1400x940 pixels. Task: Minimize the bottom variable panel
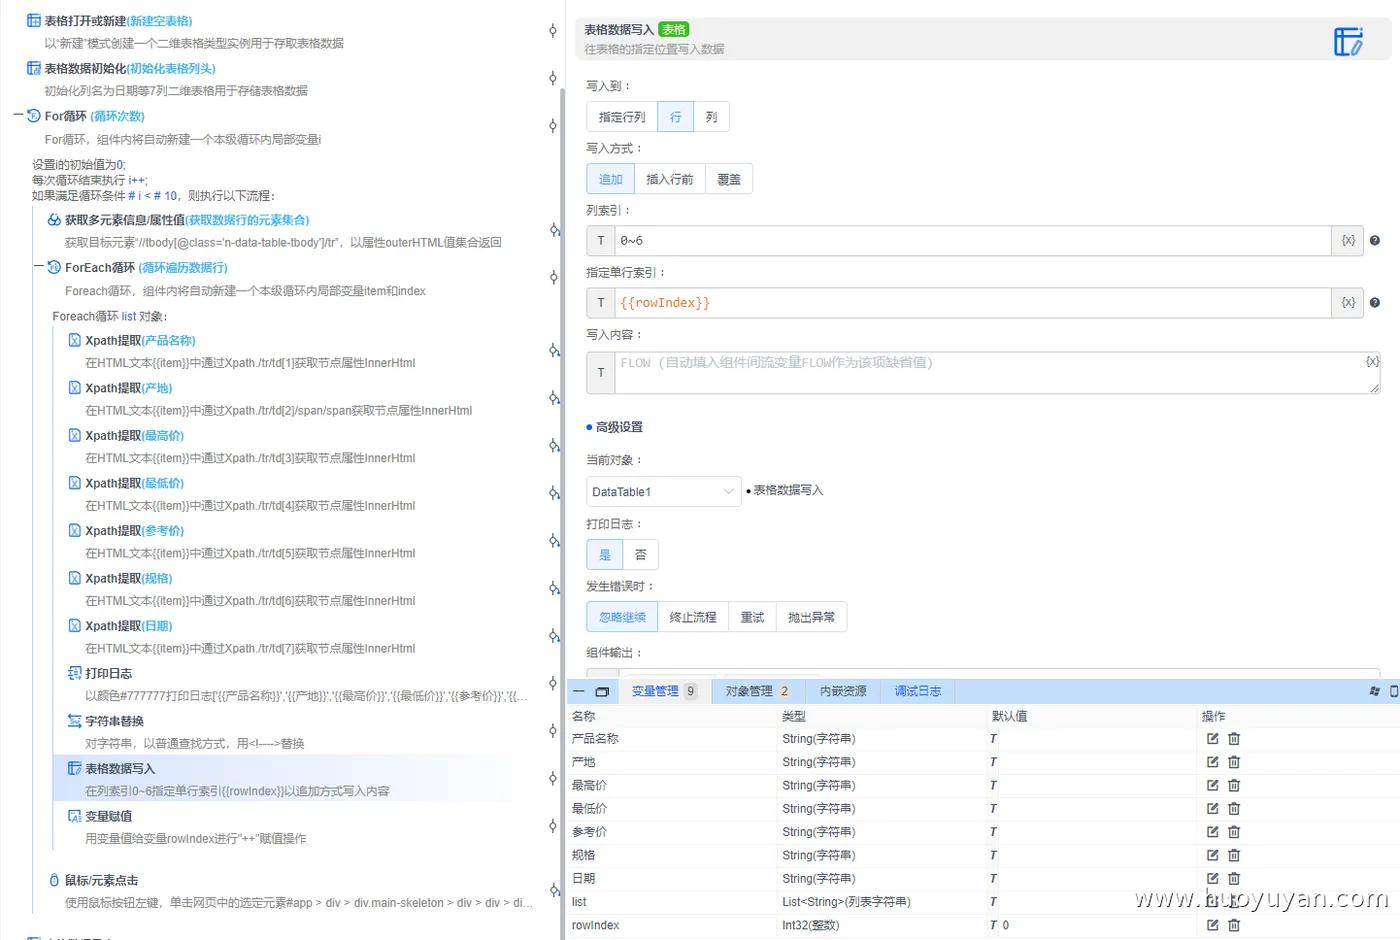pos(578,691)
